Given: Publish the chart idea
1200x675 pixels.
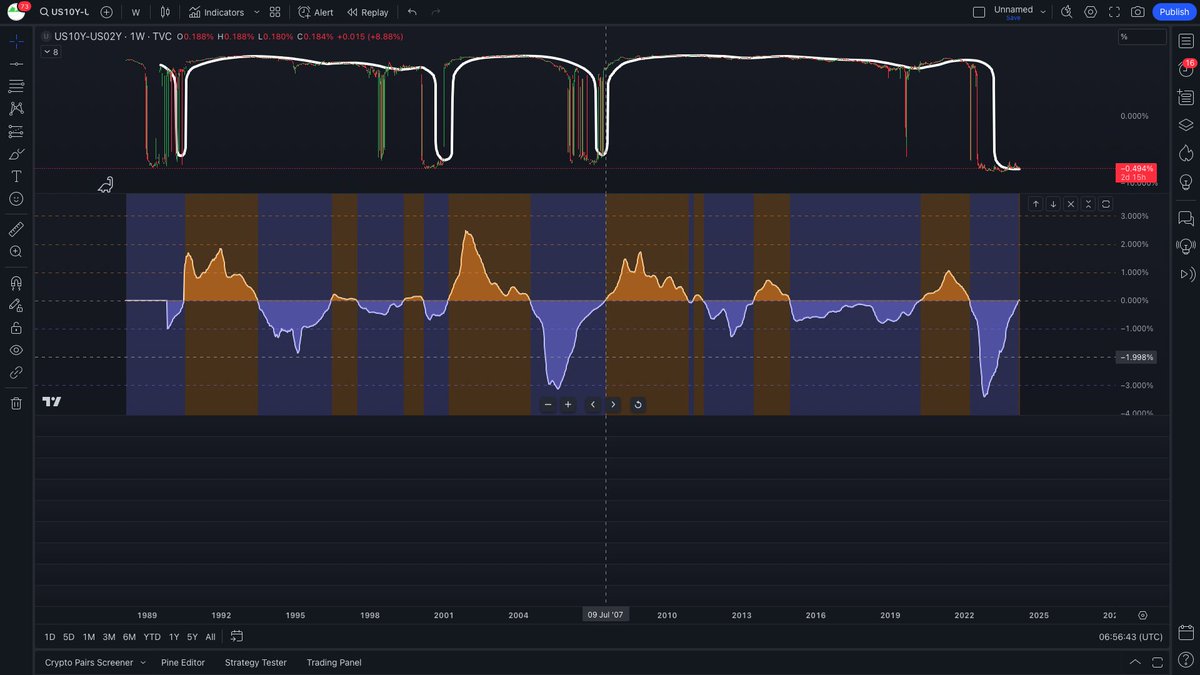Looking at the screenshot, I should (x=1174, y=12).
